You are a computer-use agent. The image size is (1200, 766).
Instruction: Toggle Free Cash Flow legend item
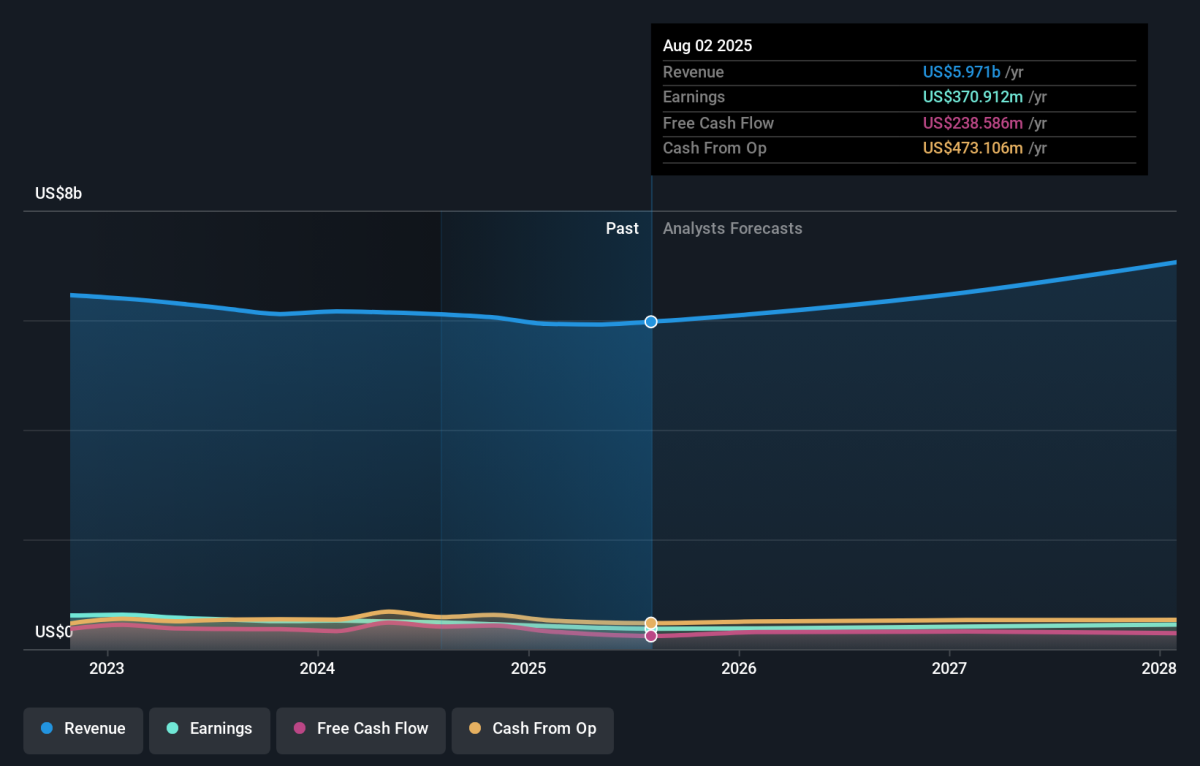(x=360, y=729)
